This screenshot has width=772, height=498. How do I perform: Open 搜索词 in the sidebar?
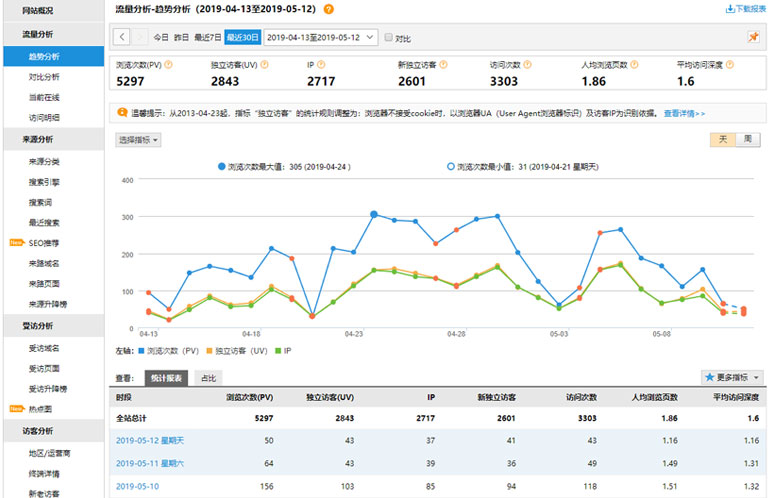coord(40,202)
